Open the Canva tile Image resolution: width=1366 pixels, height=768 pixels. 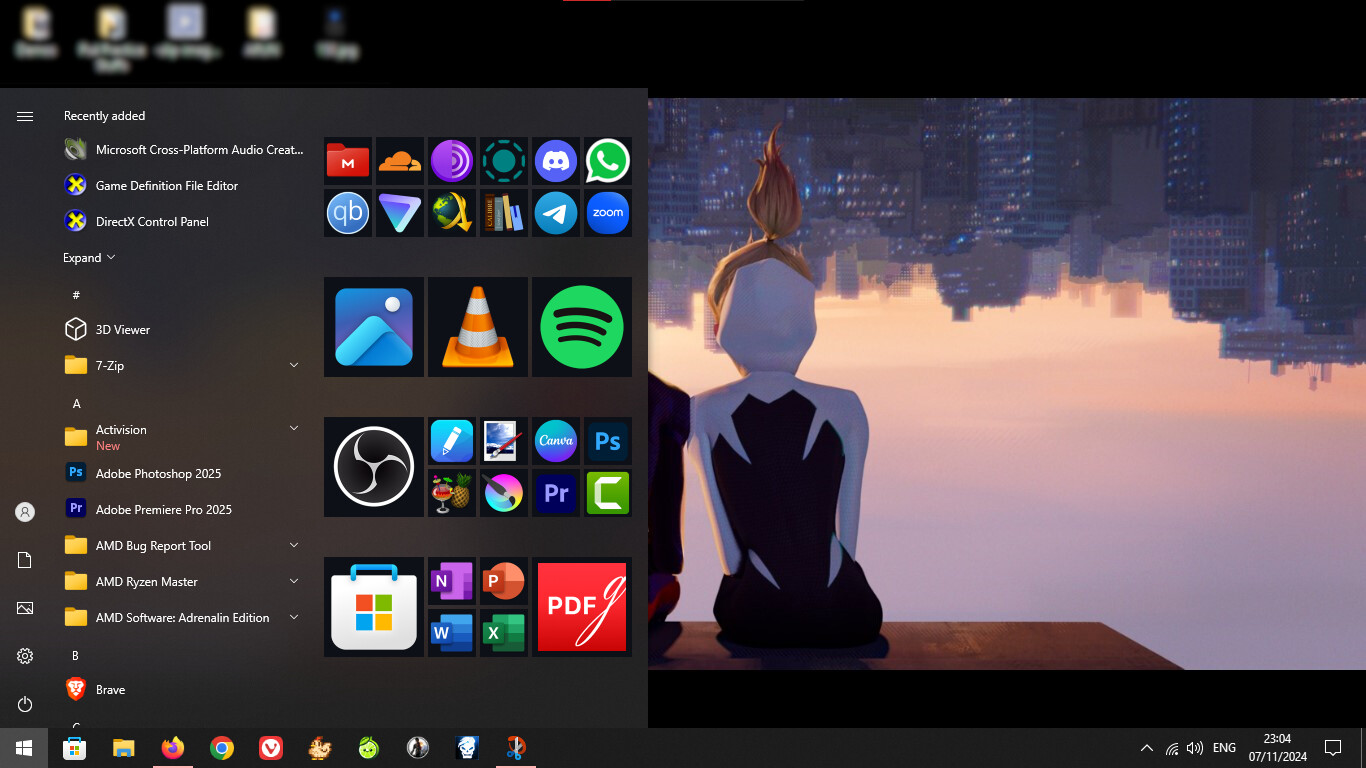[555, 441]
